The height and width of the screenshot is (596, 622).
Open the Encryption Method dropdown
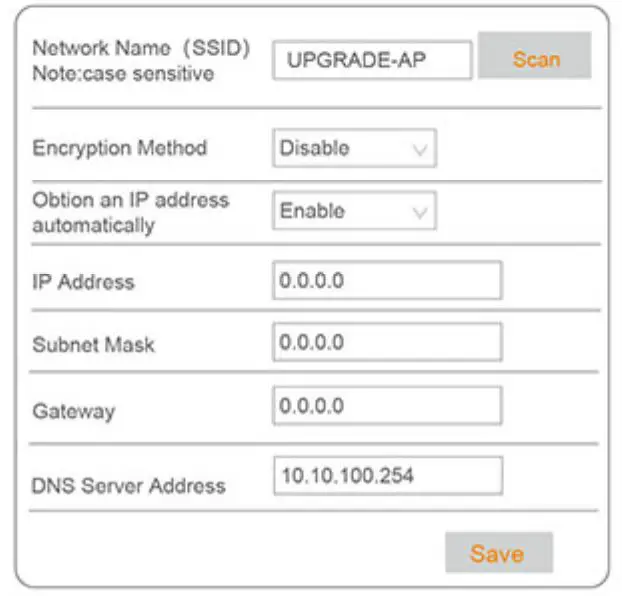click(354, 149)
